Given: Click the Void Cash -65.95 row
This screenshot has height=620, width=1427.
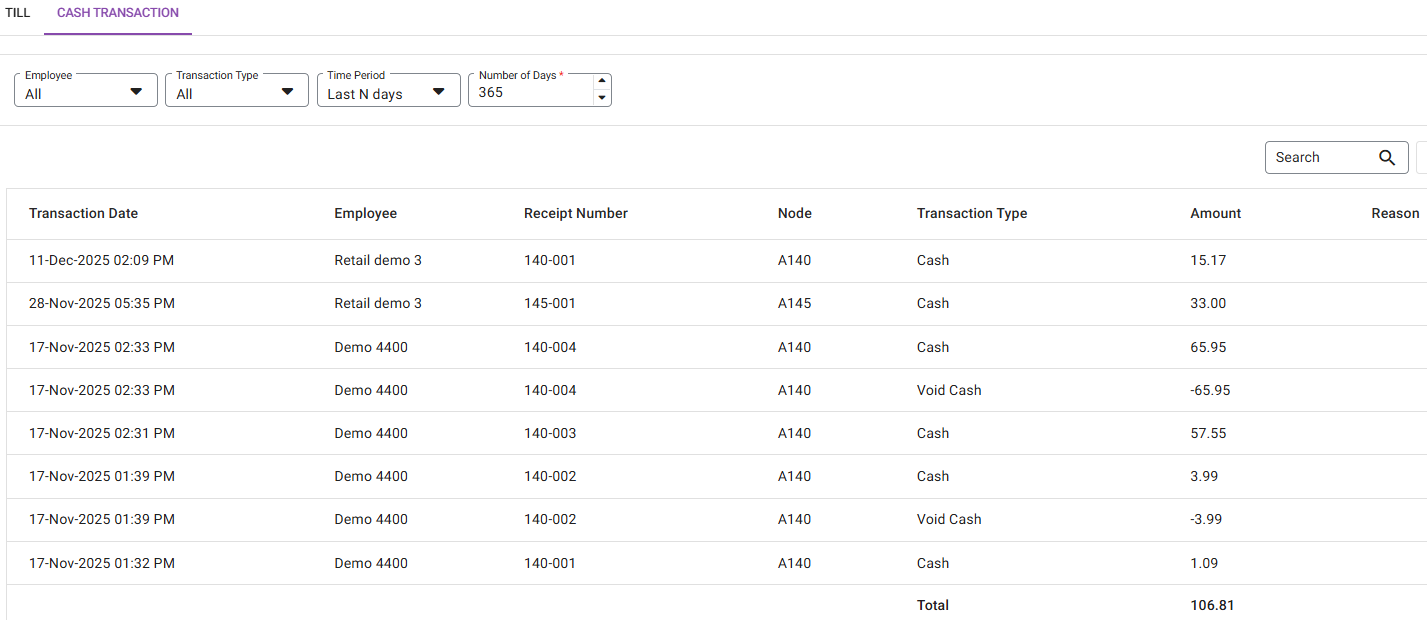Looking at the screenshot, I should 949,390.
